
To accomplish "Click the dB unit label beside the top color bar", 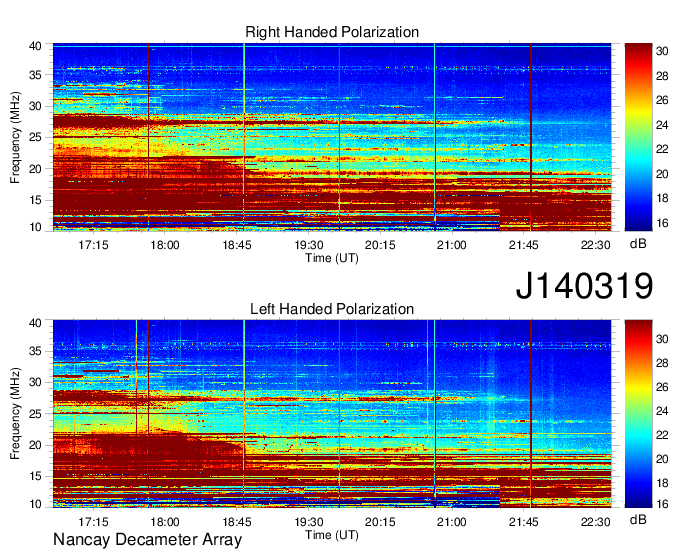I will pyautogui.click(x=638, y=244).
